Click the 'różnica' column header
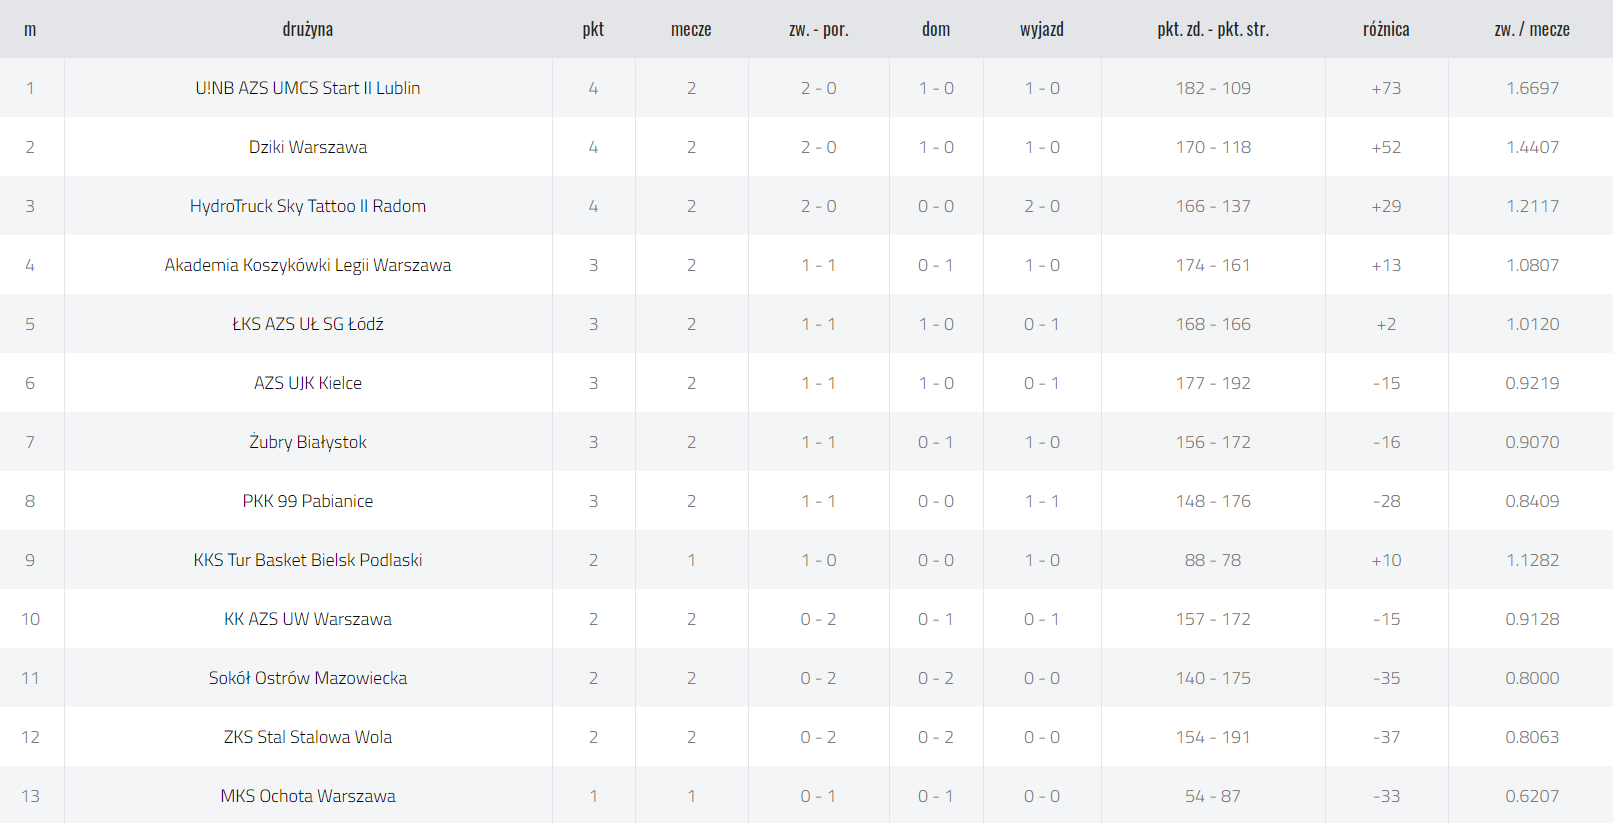This screenshot has height=823, width=1613. pyautogui.click(x=1386, y=30)
